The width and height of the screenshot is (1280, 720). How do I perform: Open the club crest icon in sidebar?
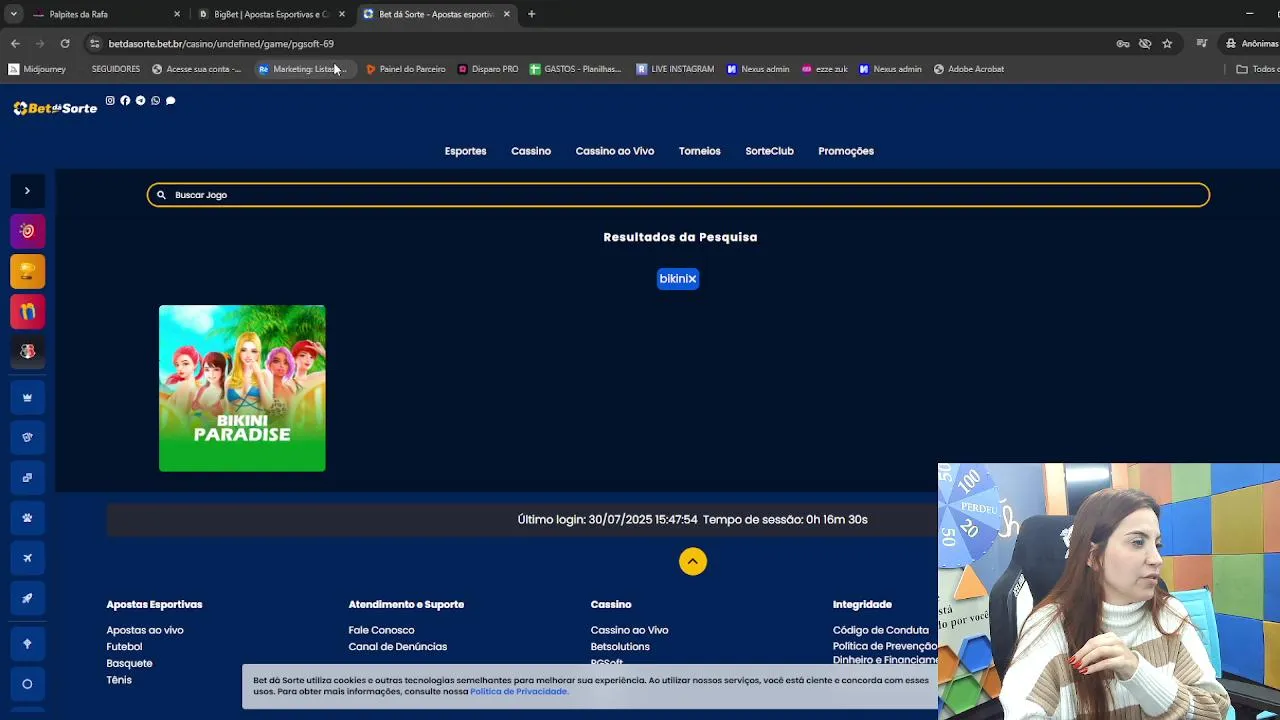click(x=27, y=351)
